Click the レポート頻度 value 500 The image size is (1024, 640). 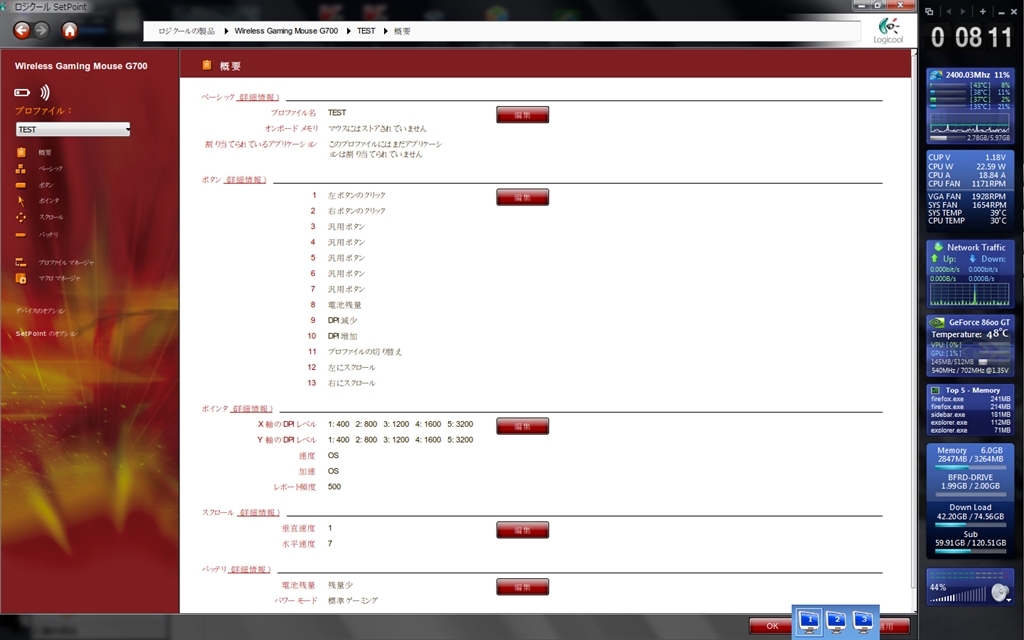[334, 487]
